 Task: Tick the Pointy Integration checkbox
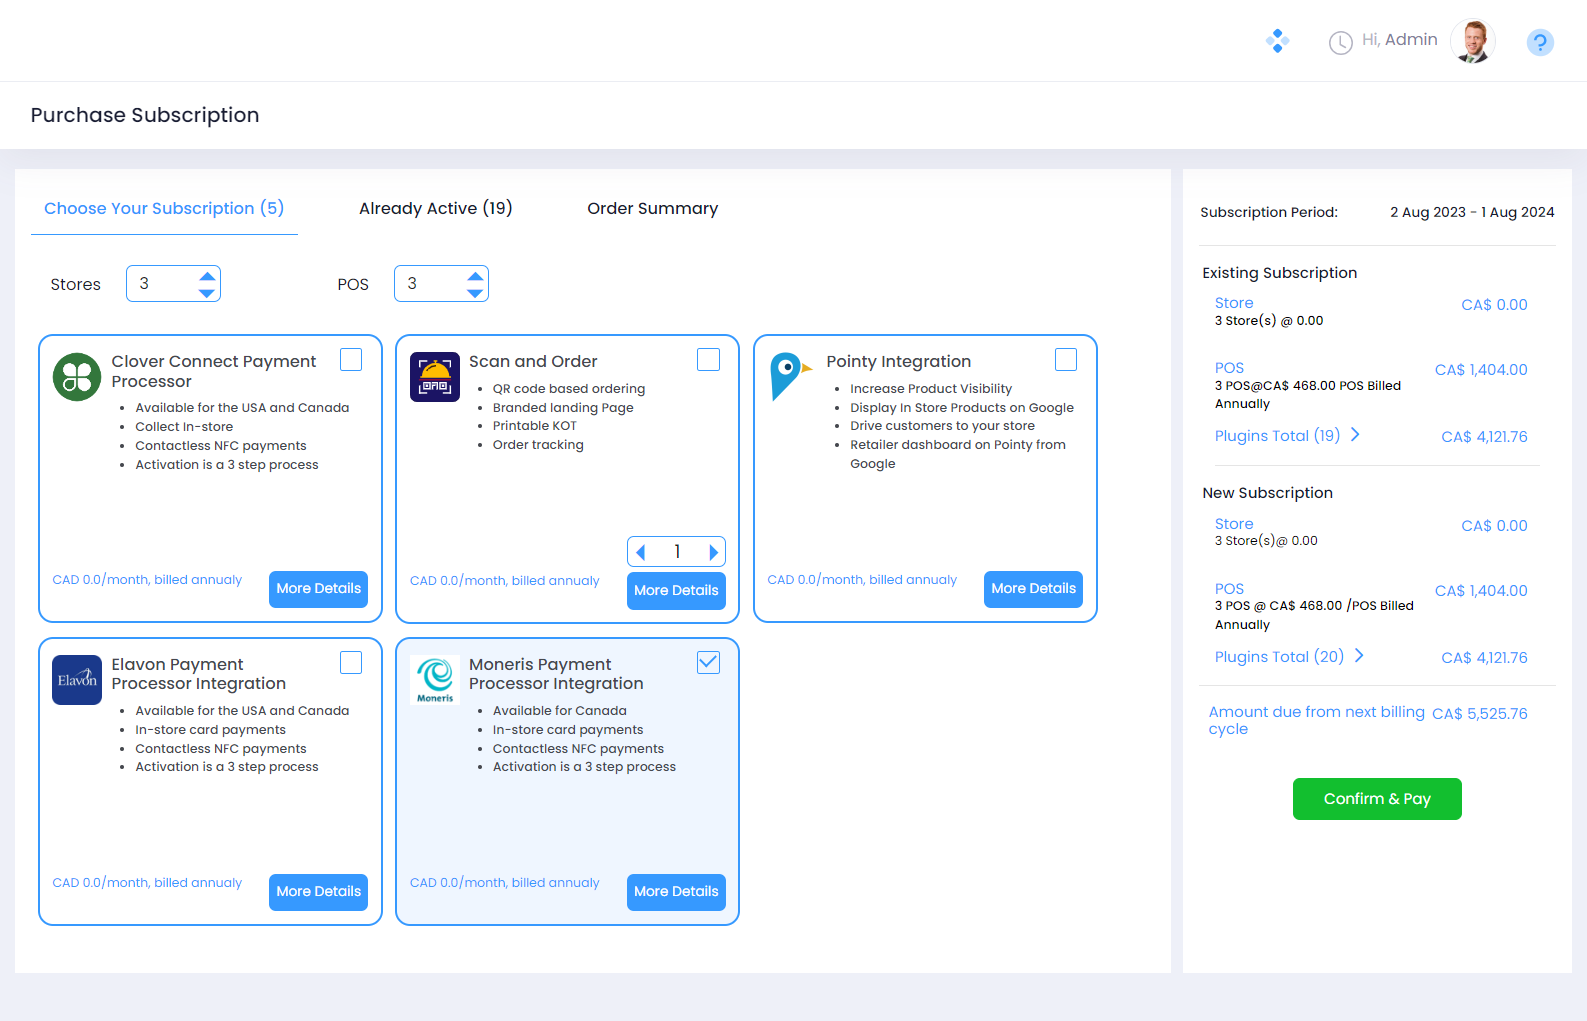[x=1066, y=360]
